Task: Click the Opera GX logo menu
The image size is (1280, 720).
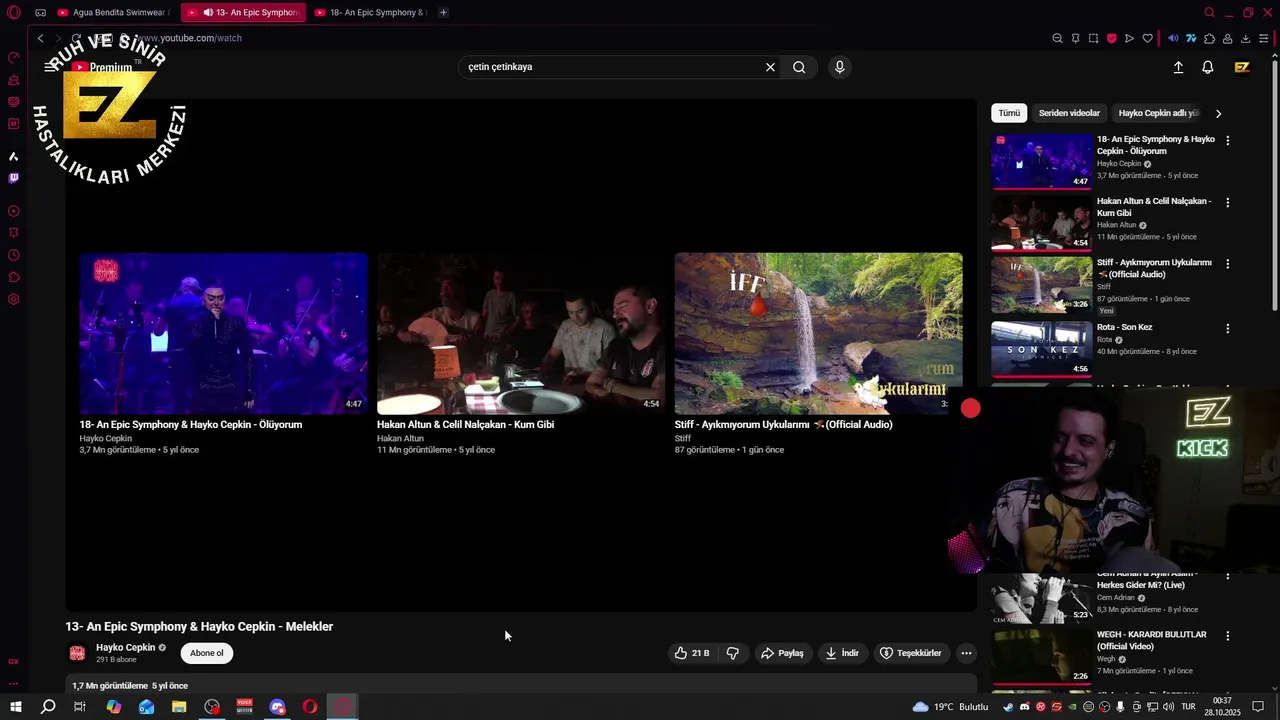Action: click(x=13, y=12)
